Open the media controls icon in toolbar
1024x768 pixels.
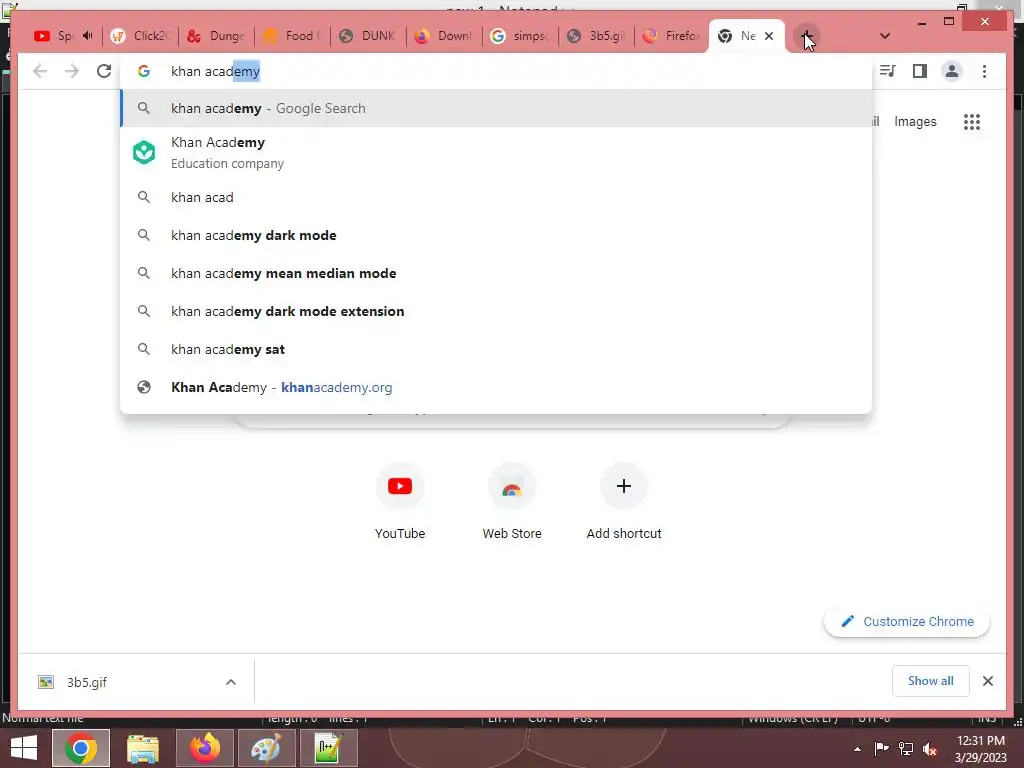click(x=888, y=71)
